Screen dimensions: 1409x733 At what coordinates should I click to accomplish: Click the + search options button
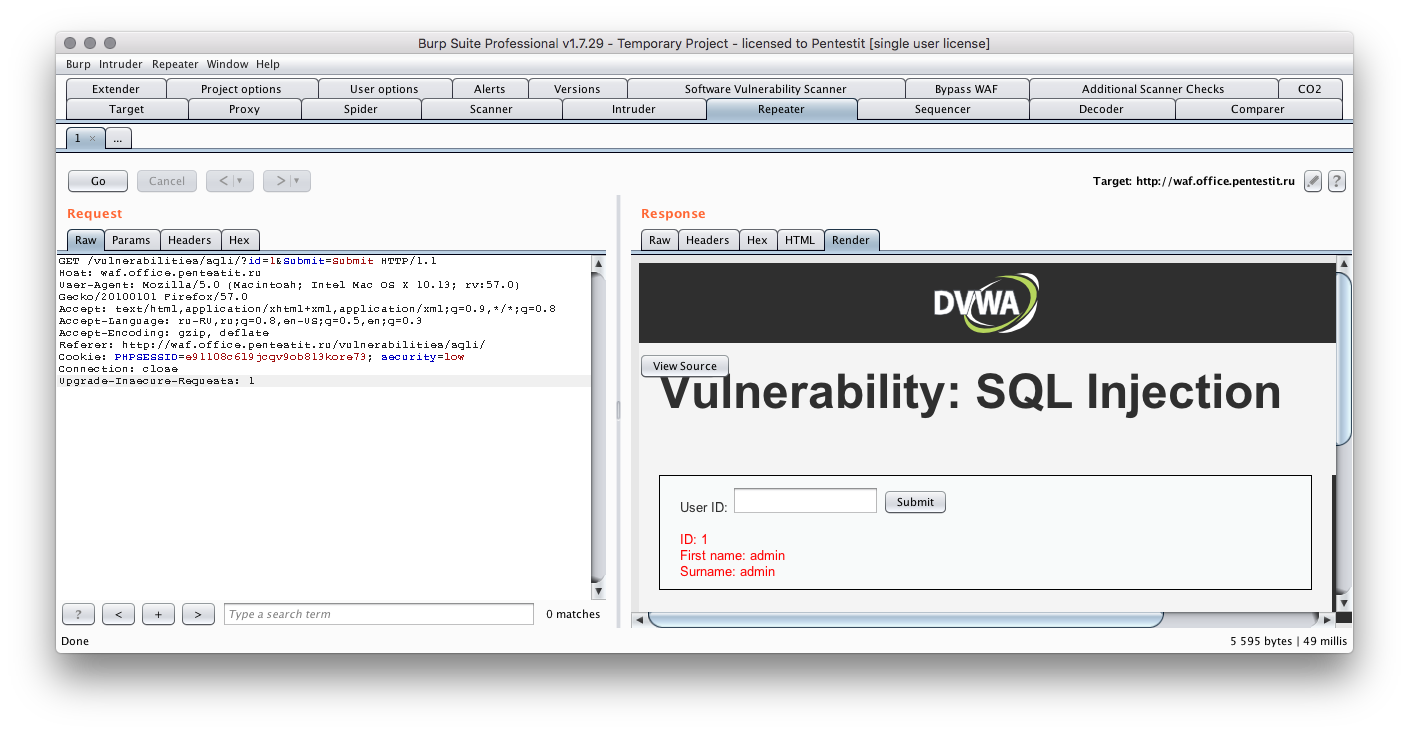[x=158, y=614]
